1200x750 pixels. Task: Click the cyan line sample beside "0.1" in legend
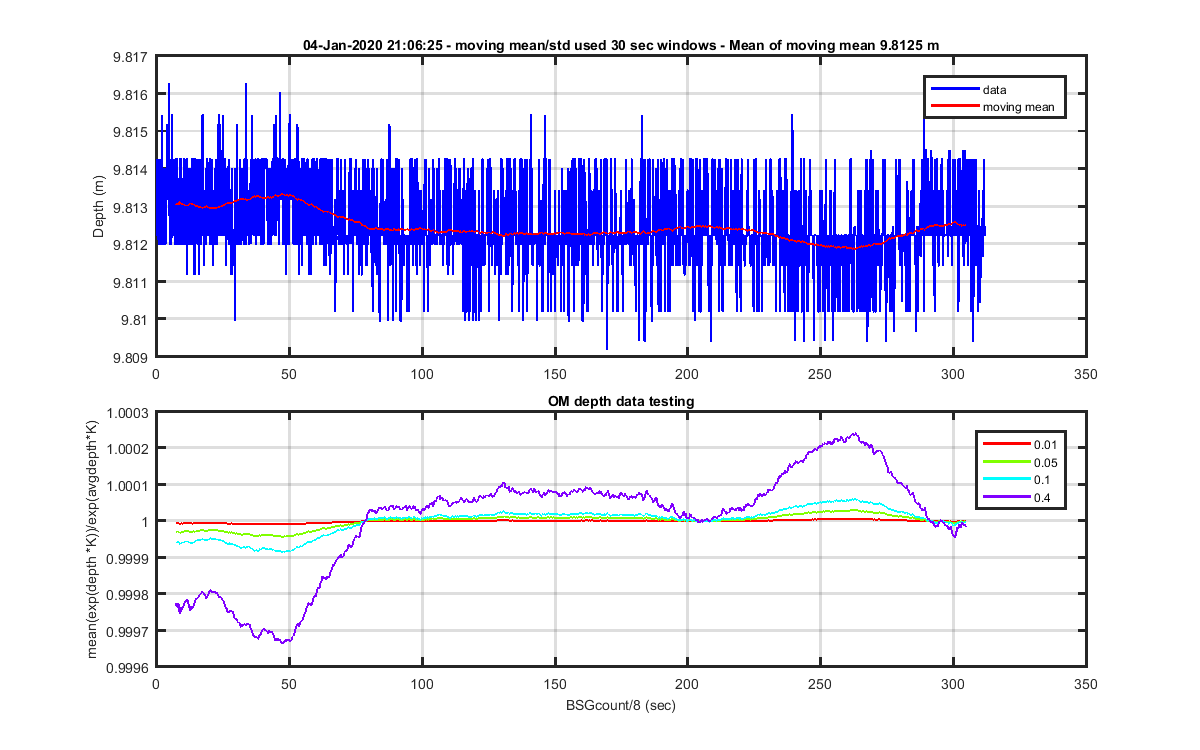tap(1006, 479)
